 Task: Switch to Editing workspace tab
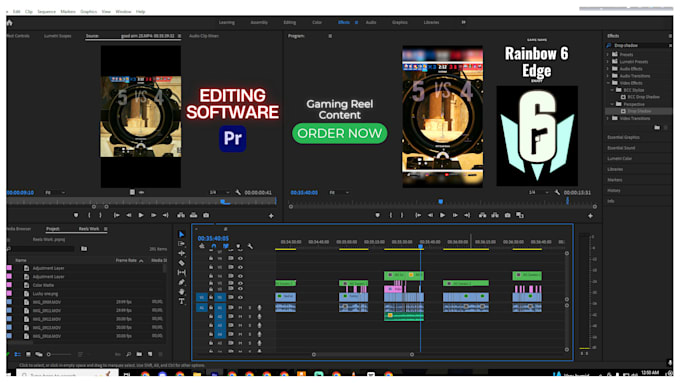coord(289,23)
